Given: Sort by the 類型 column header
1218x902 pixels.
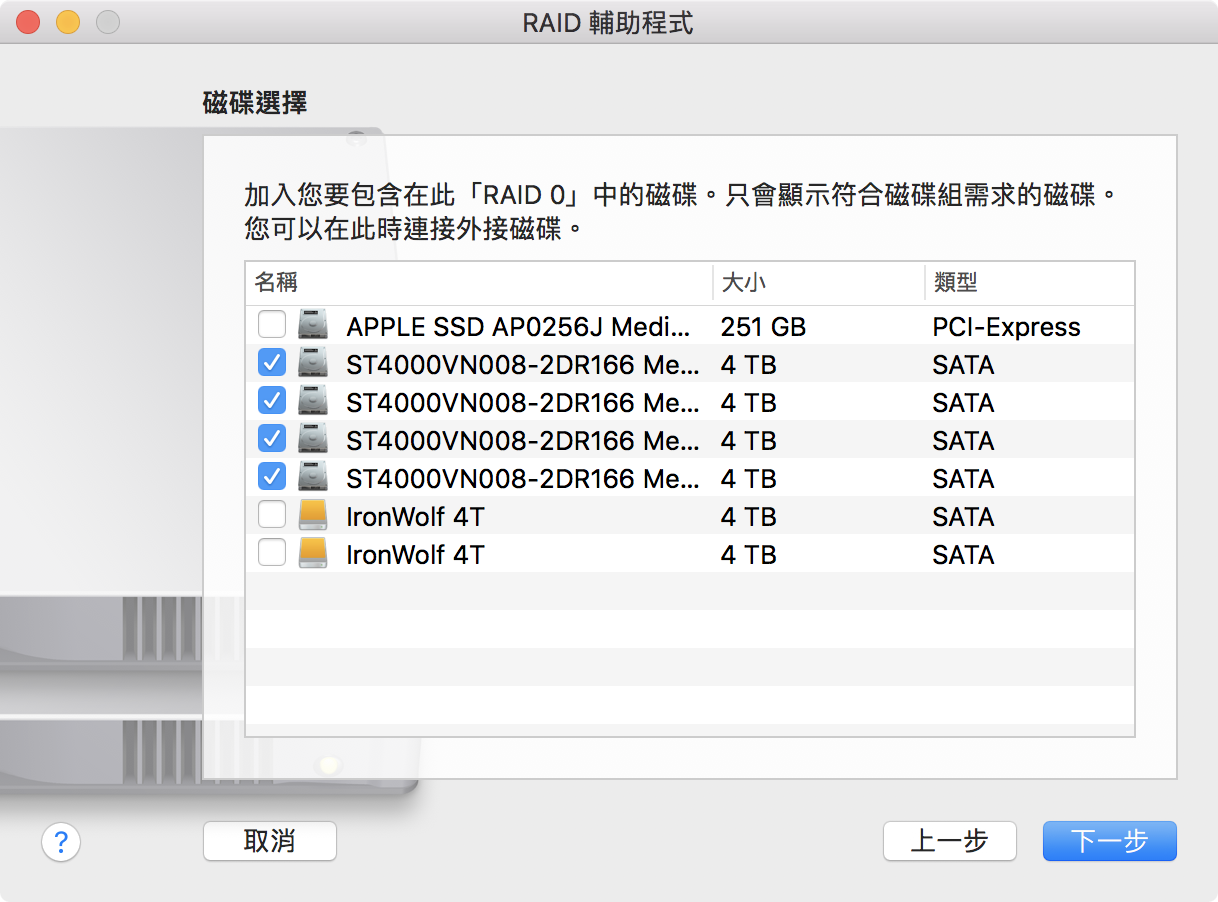Looking at the screenshot, I should pos(1028,282).
